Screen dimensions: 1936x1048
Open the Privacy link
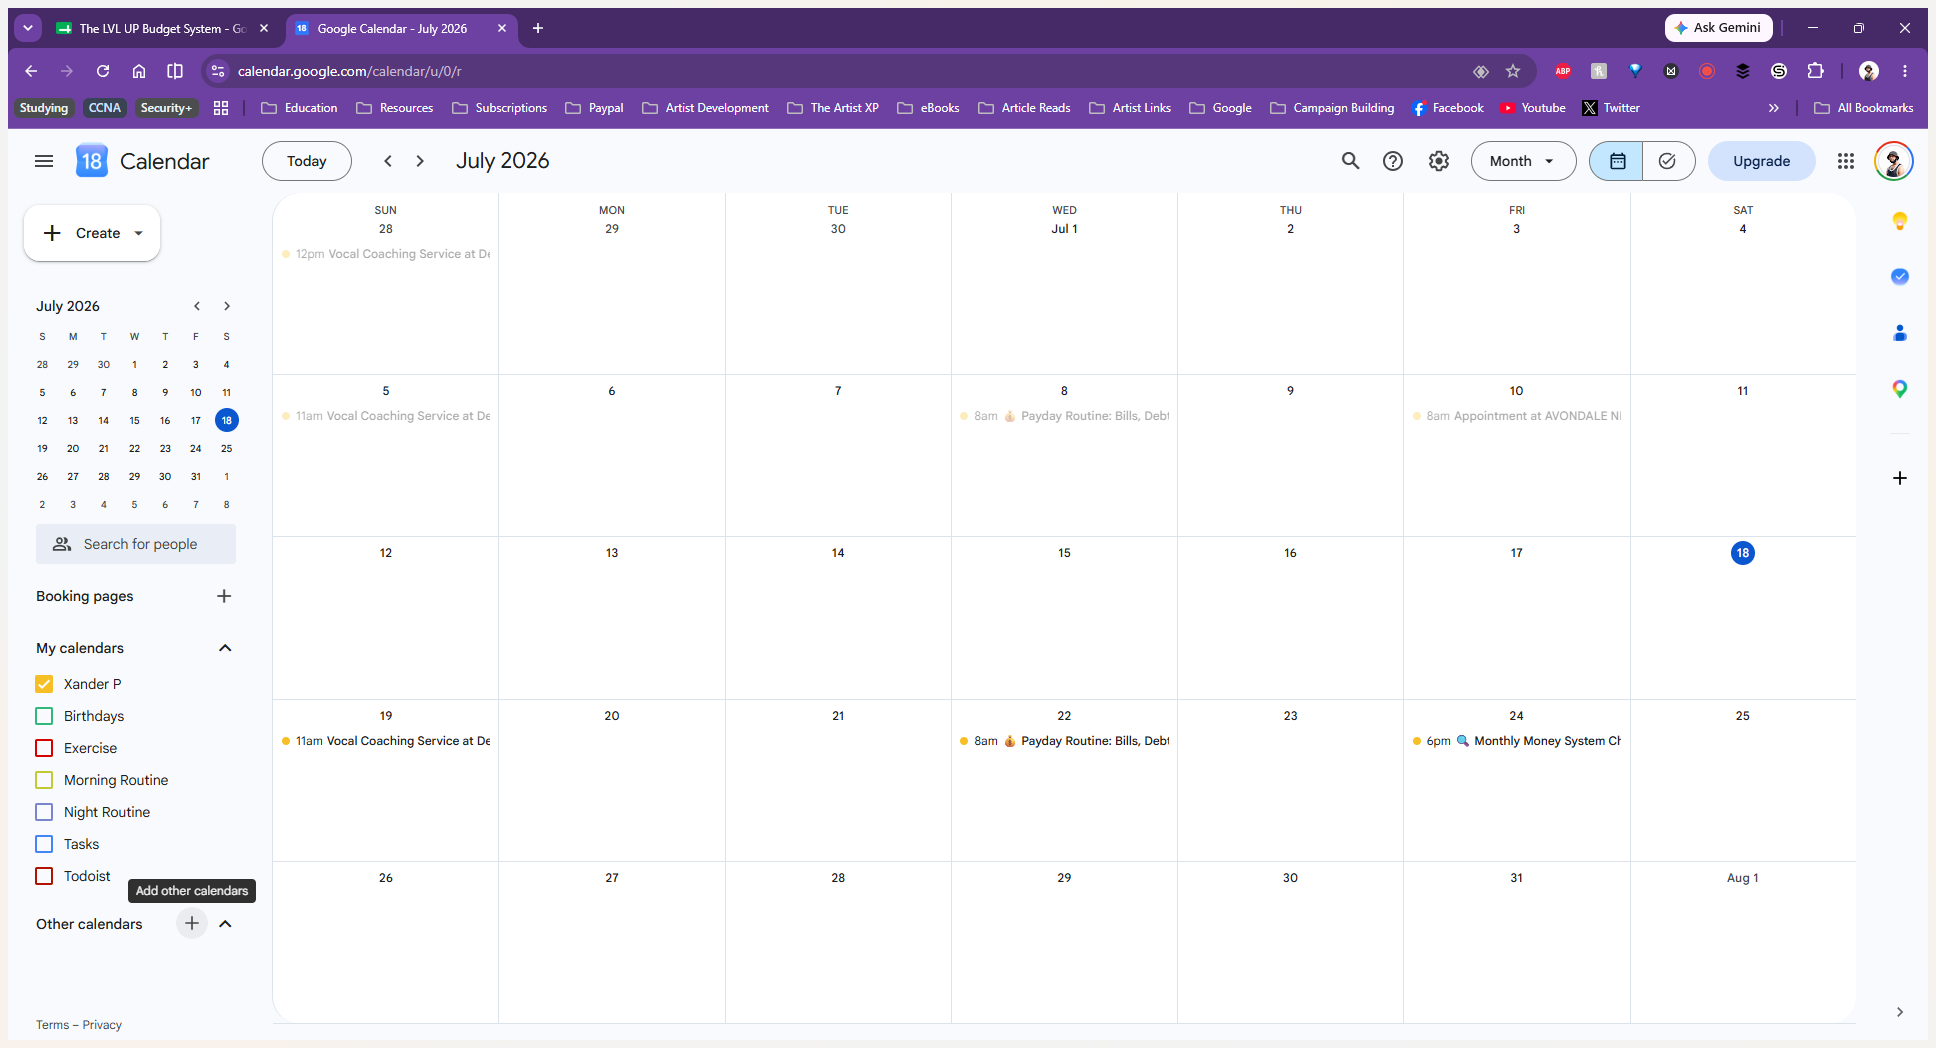point(102,1025)
